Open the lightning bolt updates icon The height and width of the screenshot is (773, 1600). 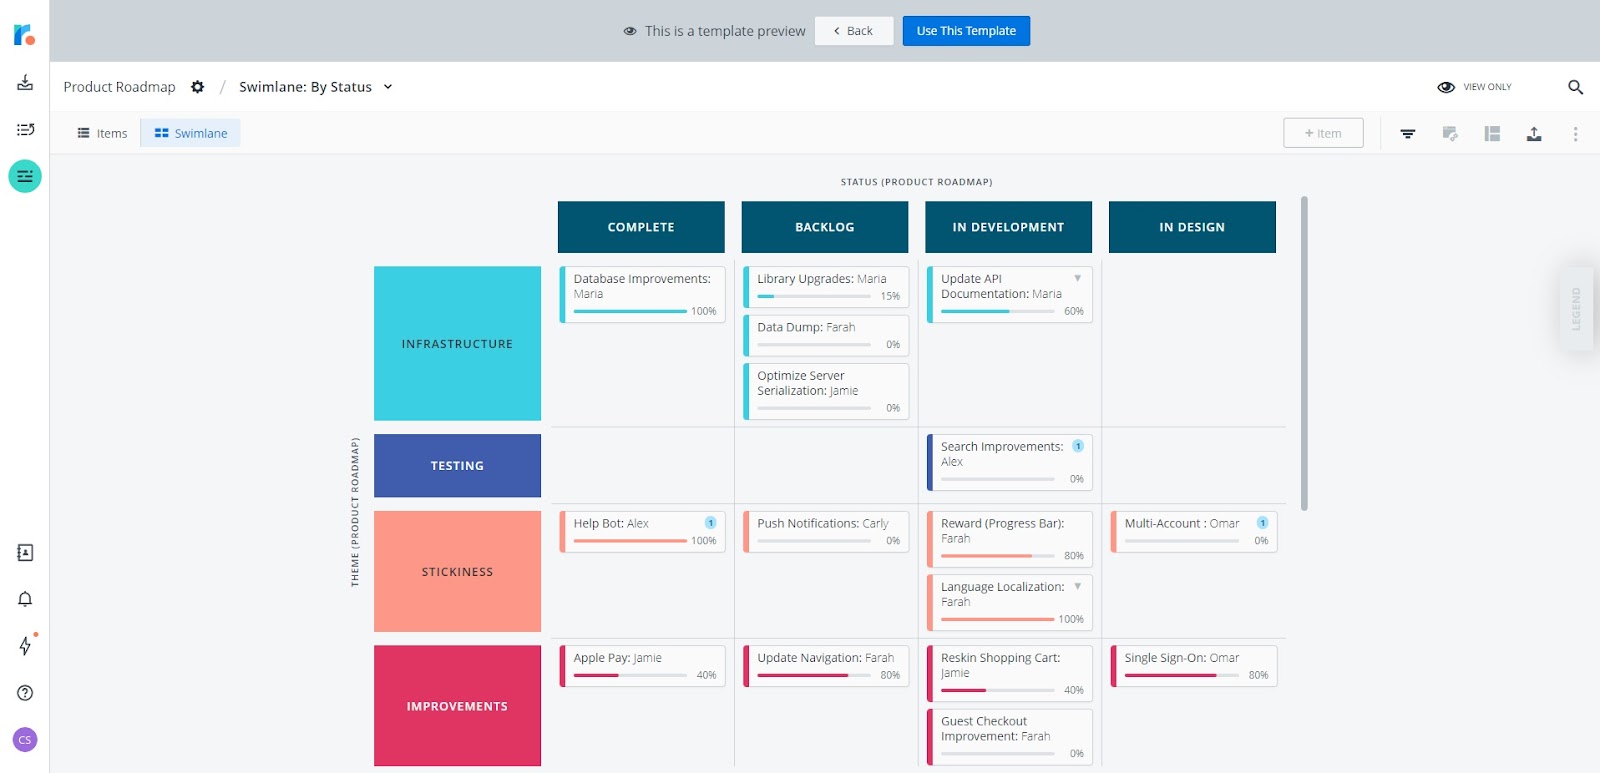(25, 645)
